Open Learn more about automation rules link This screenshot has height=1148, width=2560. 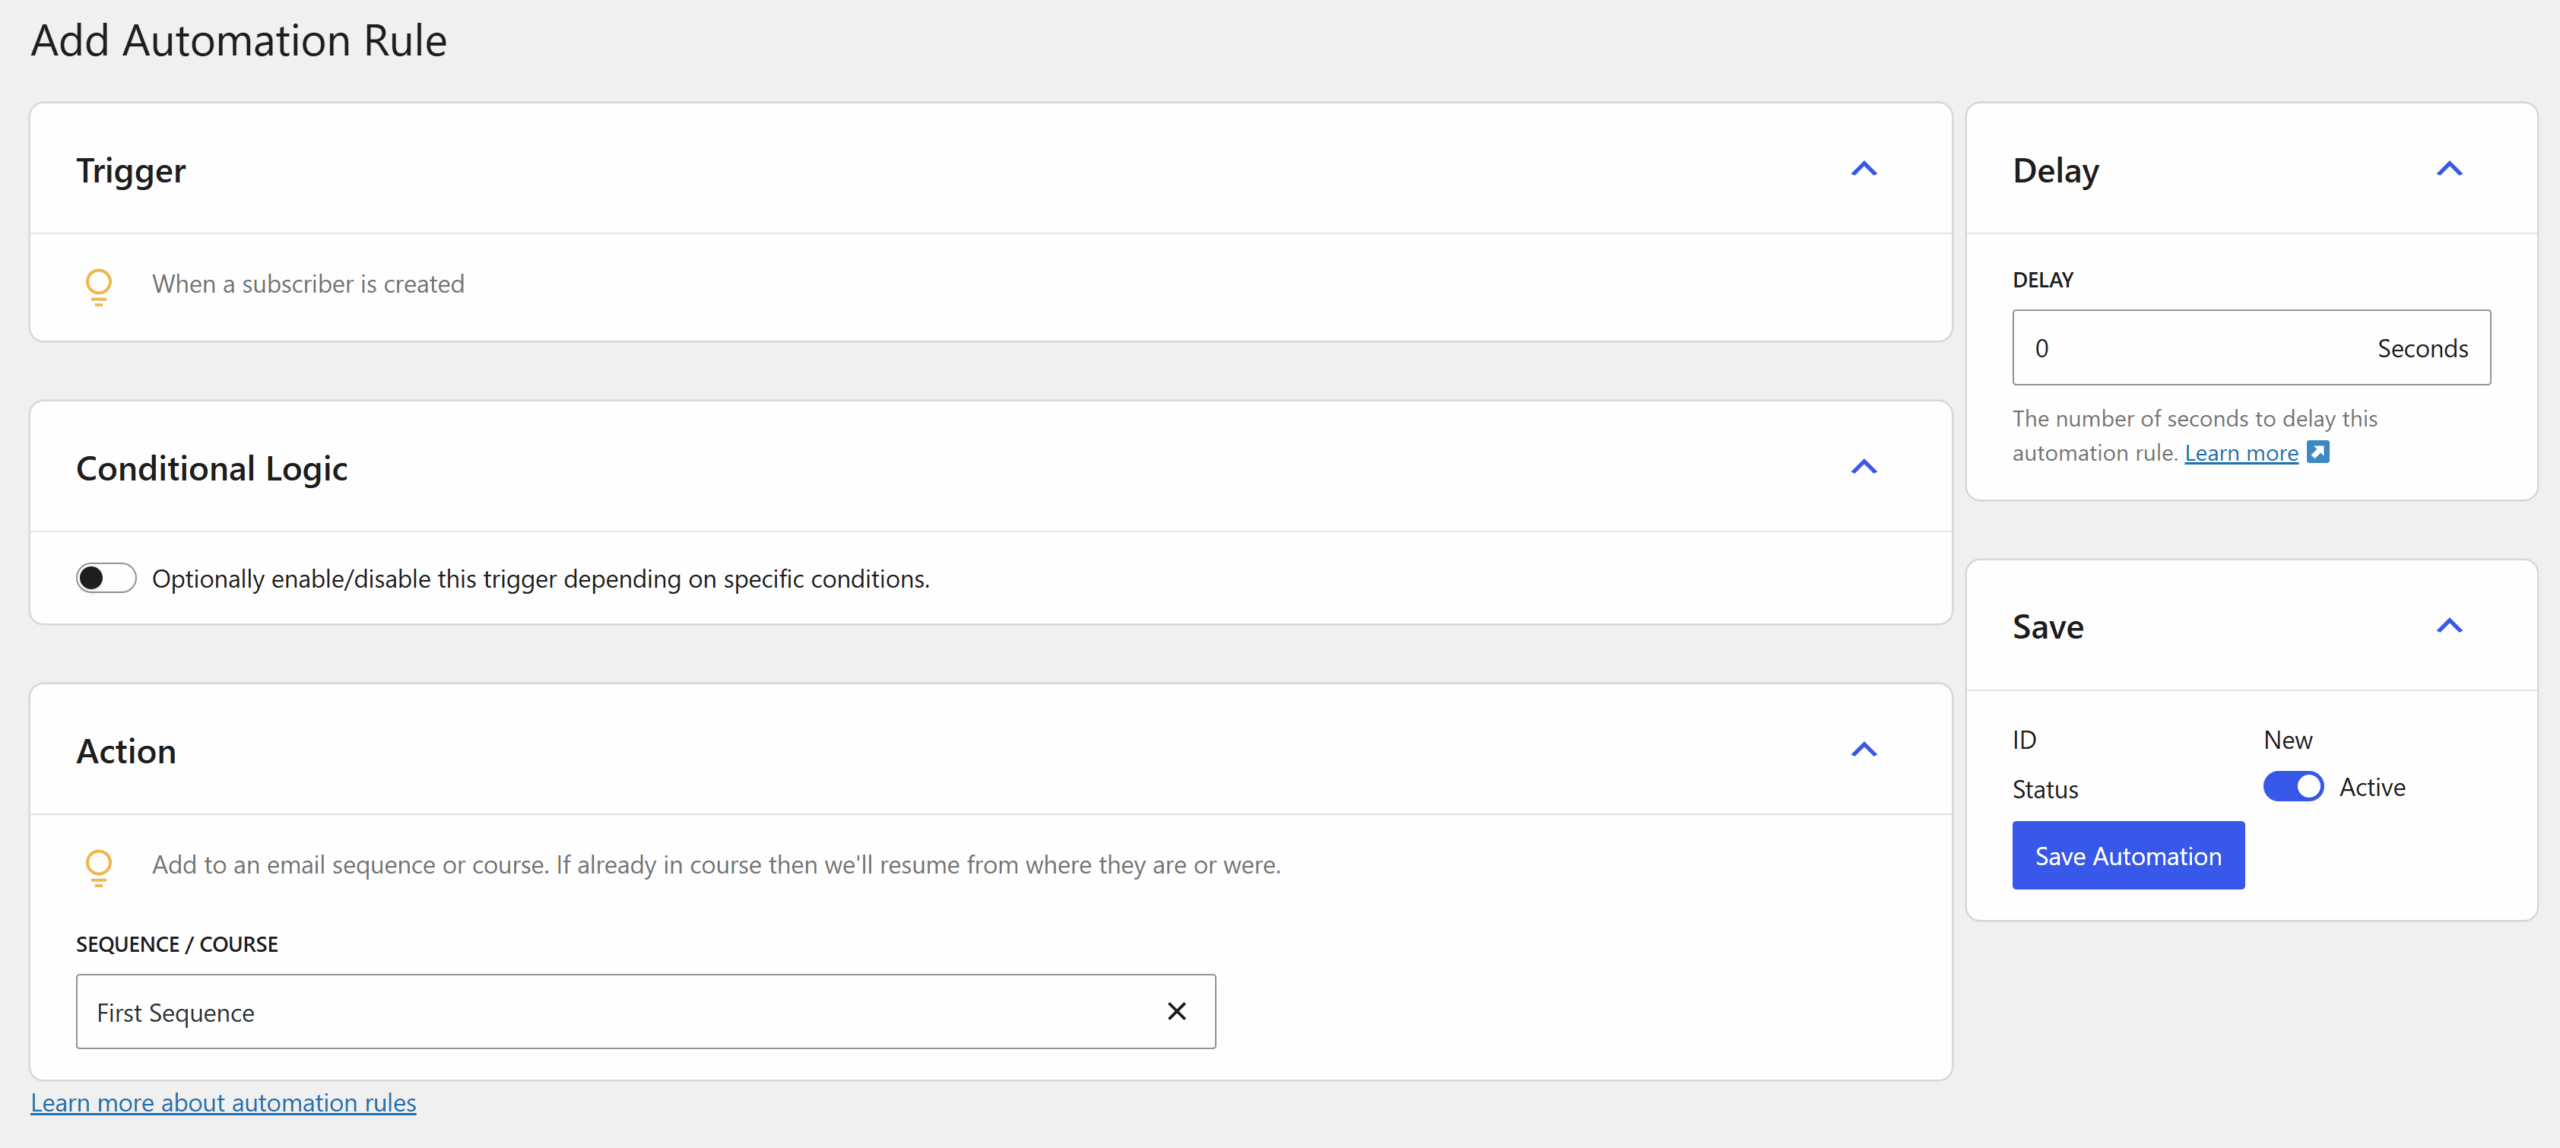point(223,1102)
